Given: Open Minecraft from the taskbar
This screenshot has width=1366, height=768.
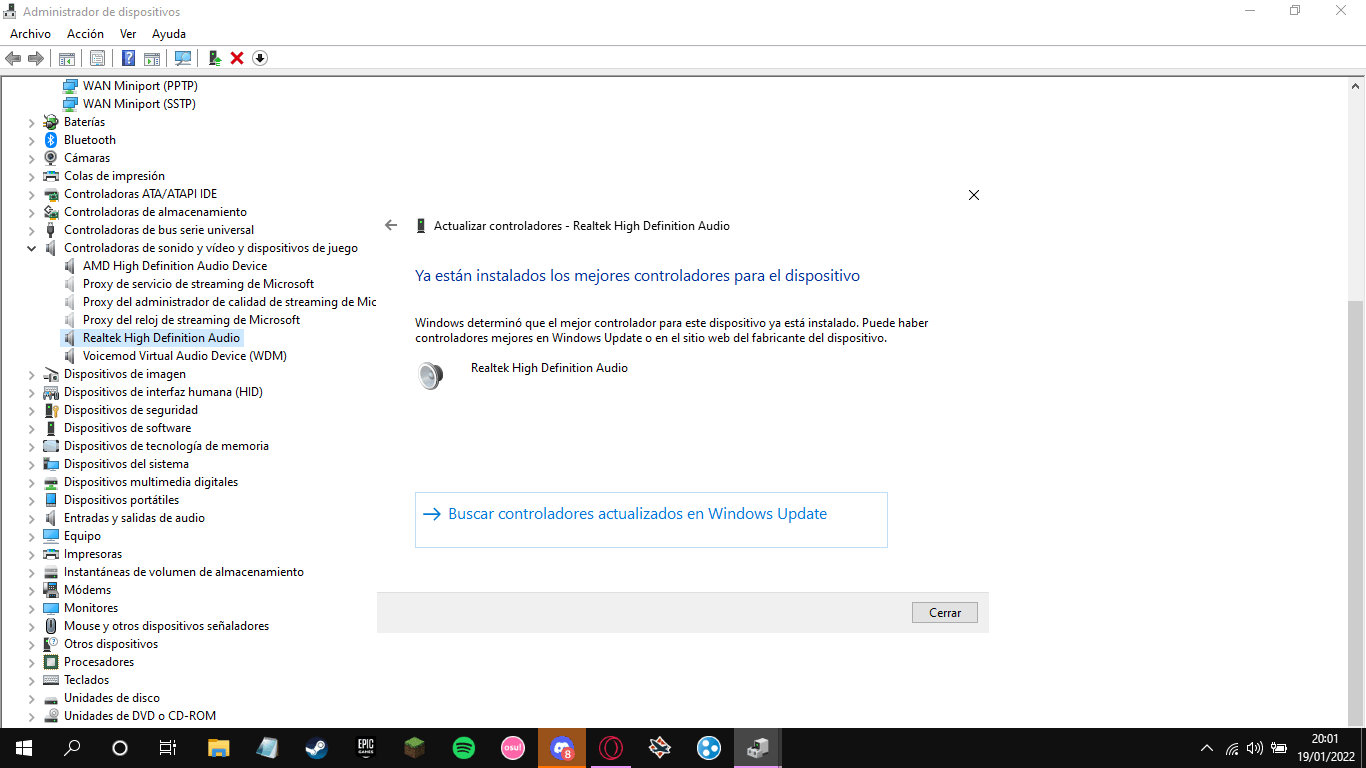Looking at the screenshot, I should pos(414,748).
